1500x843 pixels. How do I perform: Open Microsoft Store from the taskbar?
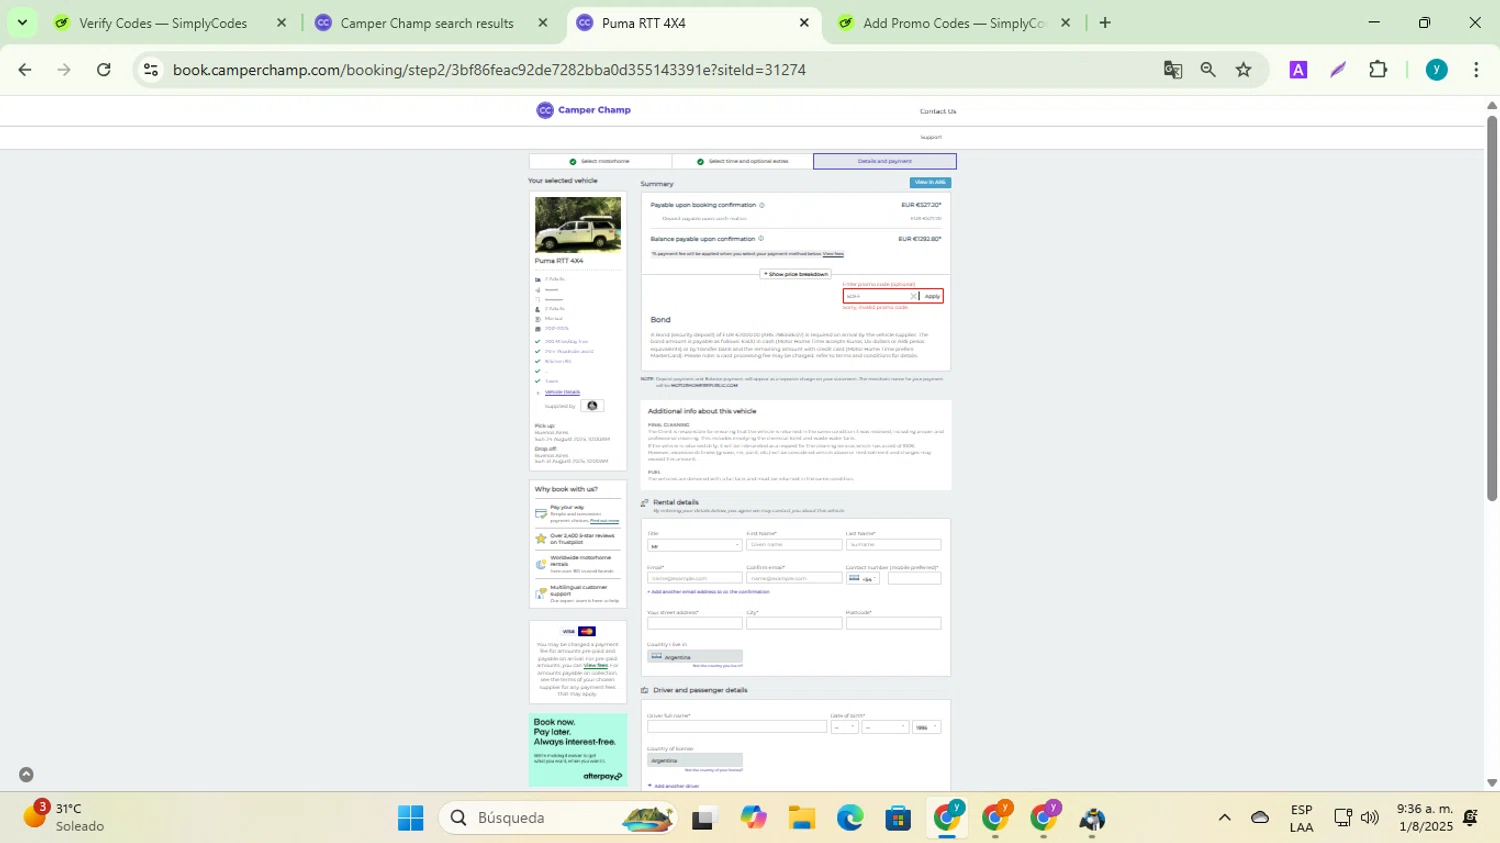898,818
